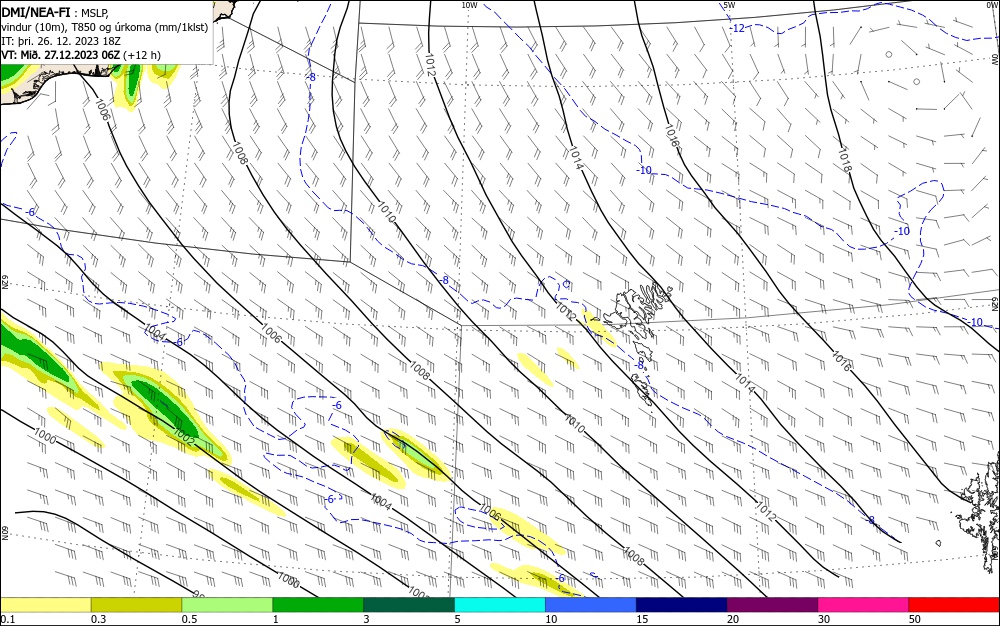Pick the light green 0.5–1 legend swatch
This screenshot has width=1000, height=626.
click(227, 605)
